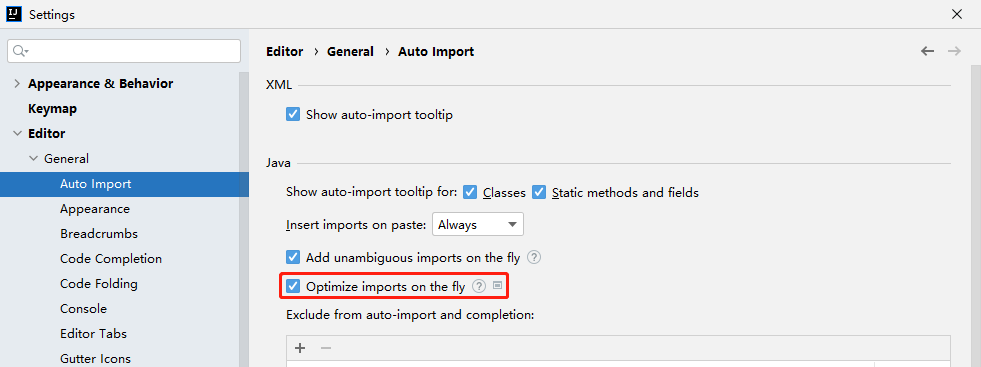Image resolution: width=981 pixels, height=367 pixels.
Task: Click help icon beside Add unambiguous imports
Action: point(534,257)
